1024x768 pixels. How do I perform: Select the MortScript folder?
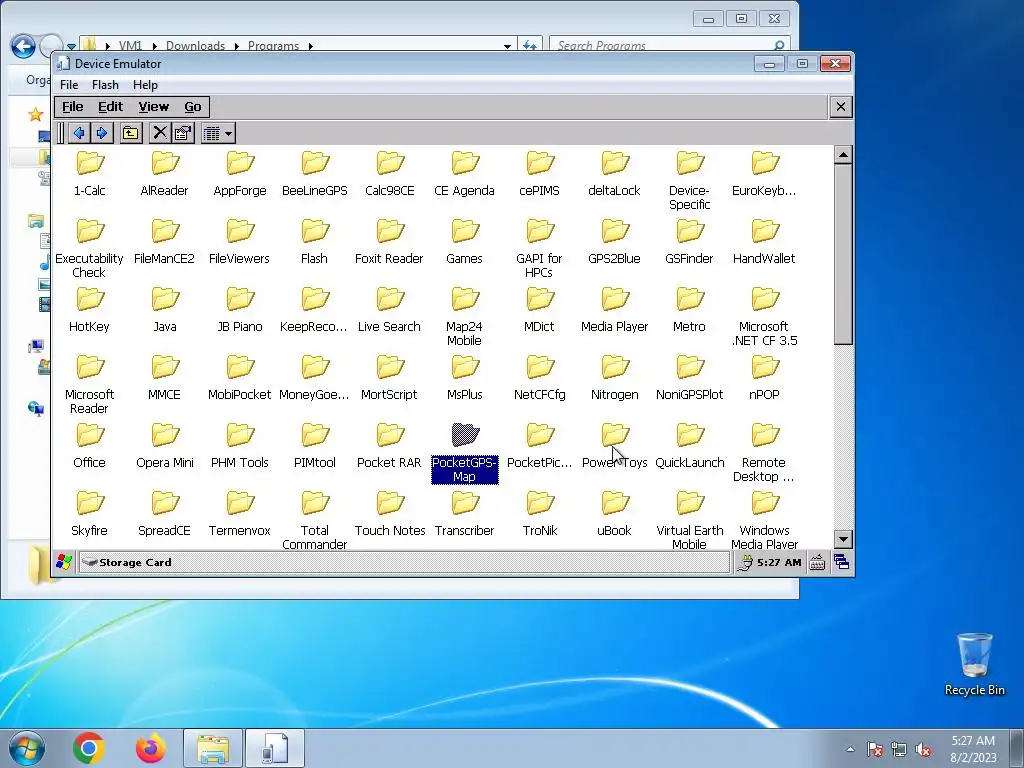point(389,377)
